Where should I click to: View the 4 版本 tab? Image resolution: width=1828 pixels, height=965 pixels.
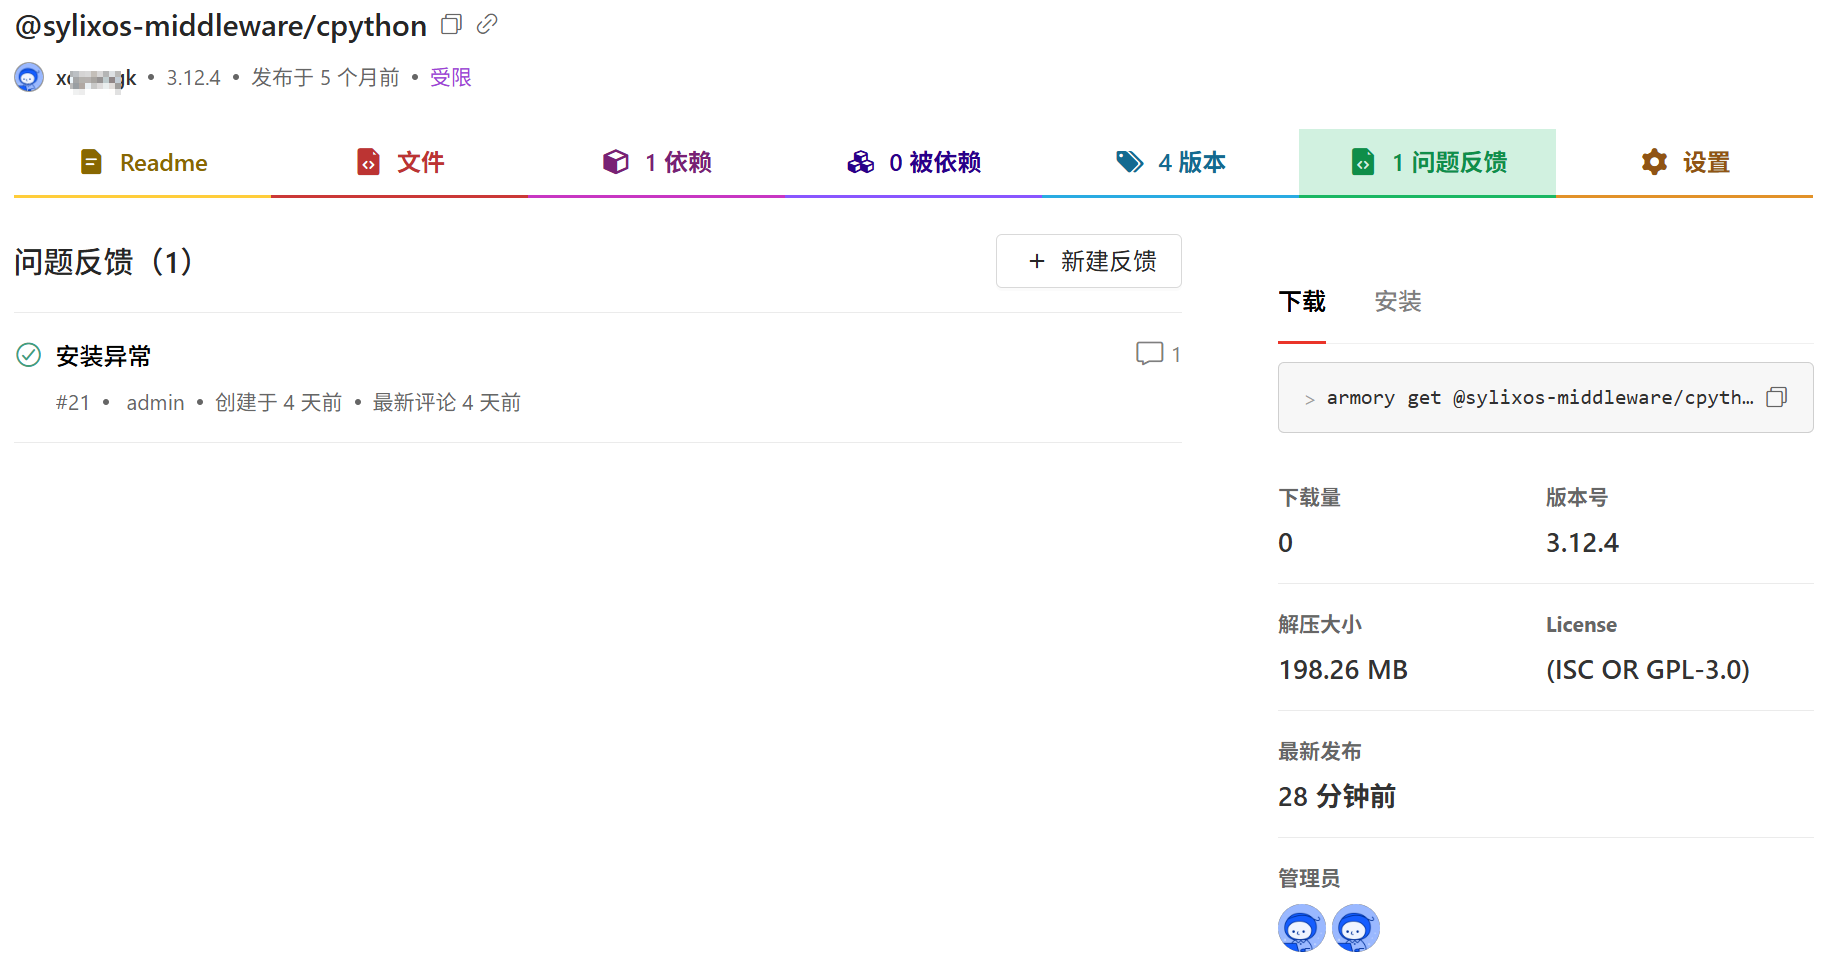pos(1170,162)
